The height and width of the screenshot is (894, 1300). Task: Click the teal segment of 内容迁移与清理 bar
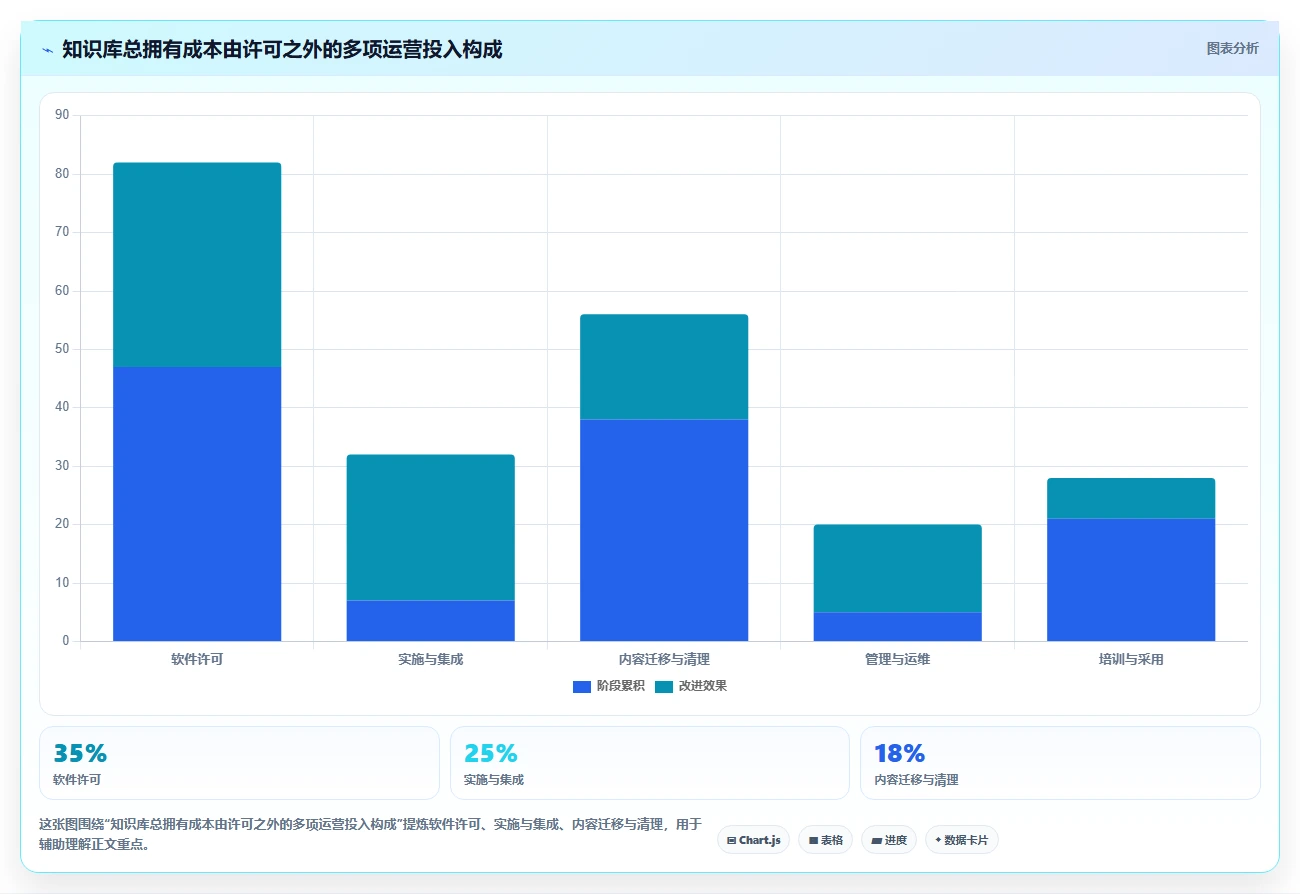[664, 367]
